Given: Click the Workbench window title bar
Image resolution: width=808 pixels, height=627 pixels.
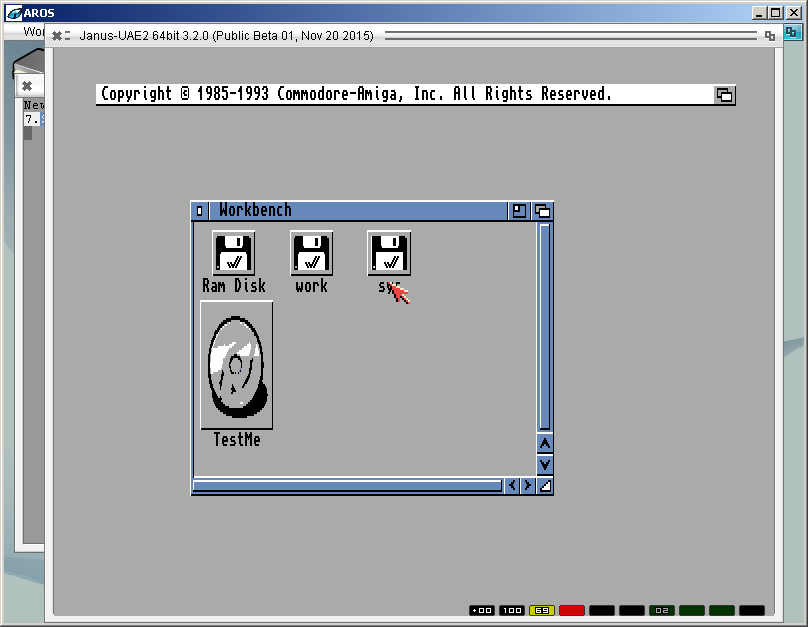Looking at the screenshot, I should 359,211.
